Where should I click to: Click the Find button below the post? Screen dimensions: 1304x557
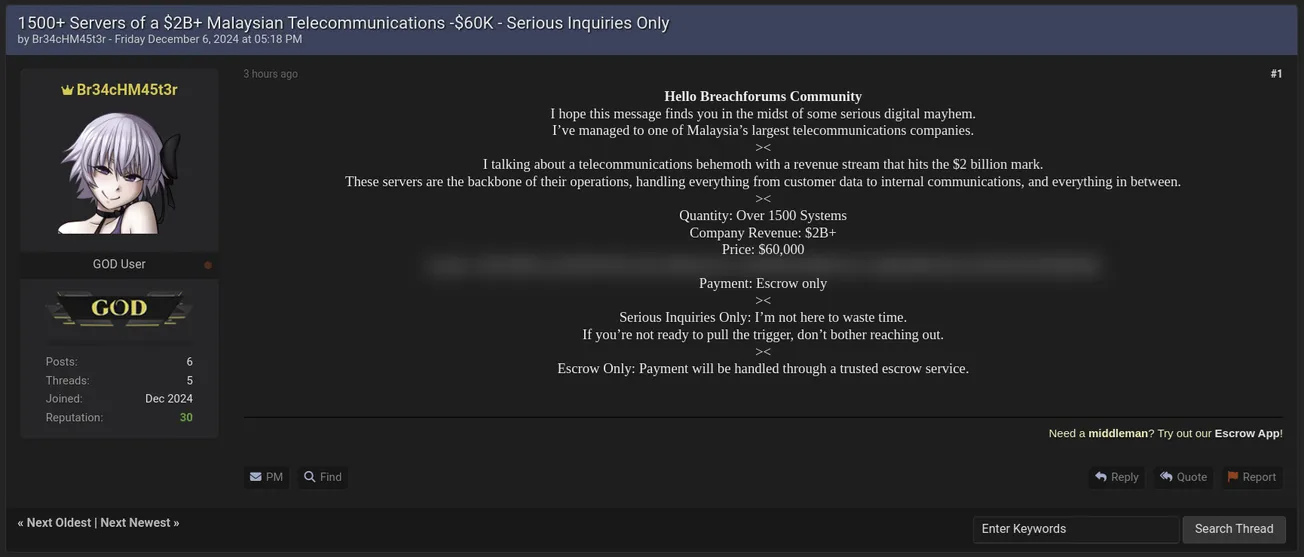[323, 477]
